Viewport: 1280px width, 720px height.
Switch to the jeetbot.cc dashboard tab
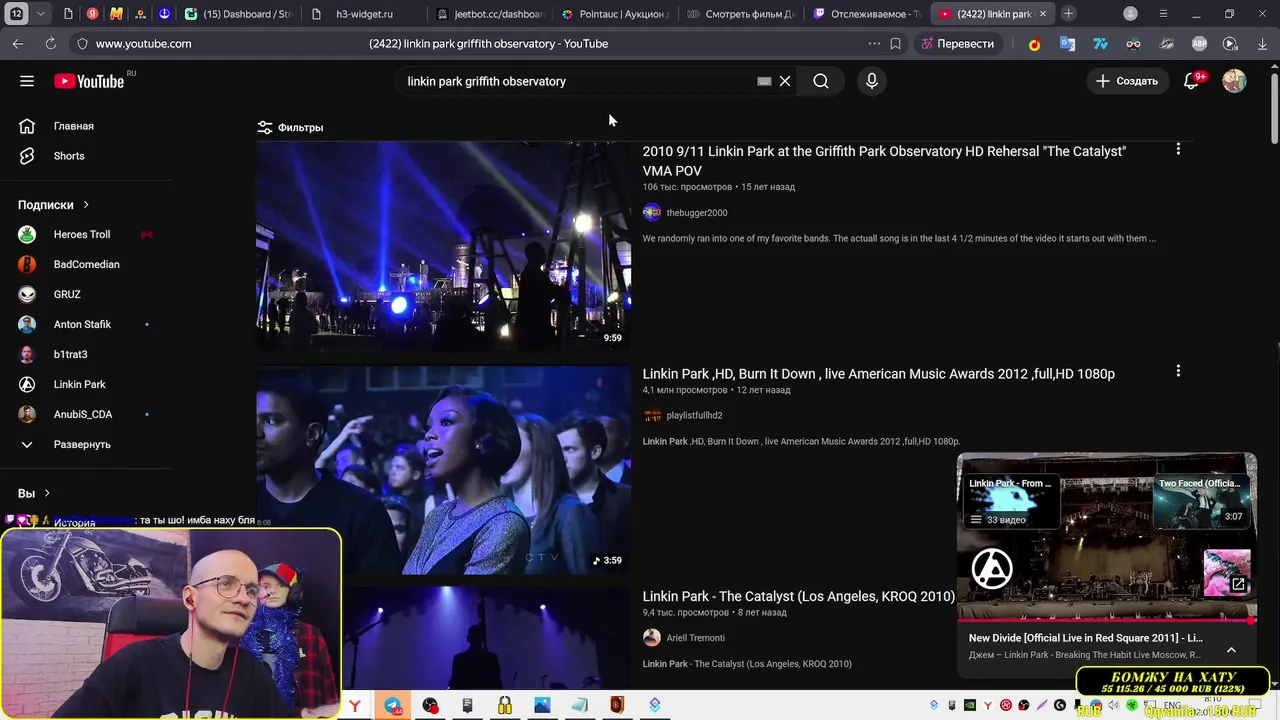click(x=490, y=14)
